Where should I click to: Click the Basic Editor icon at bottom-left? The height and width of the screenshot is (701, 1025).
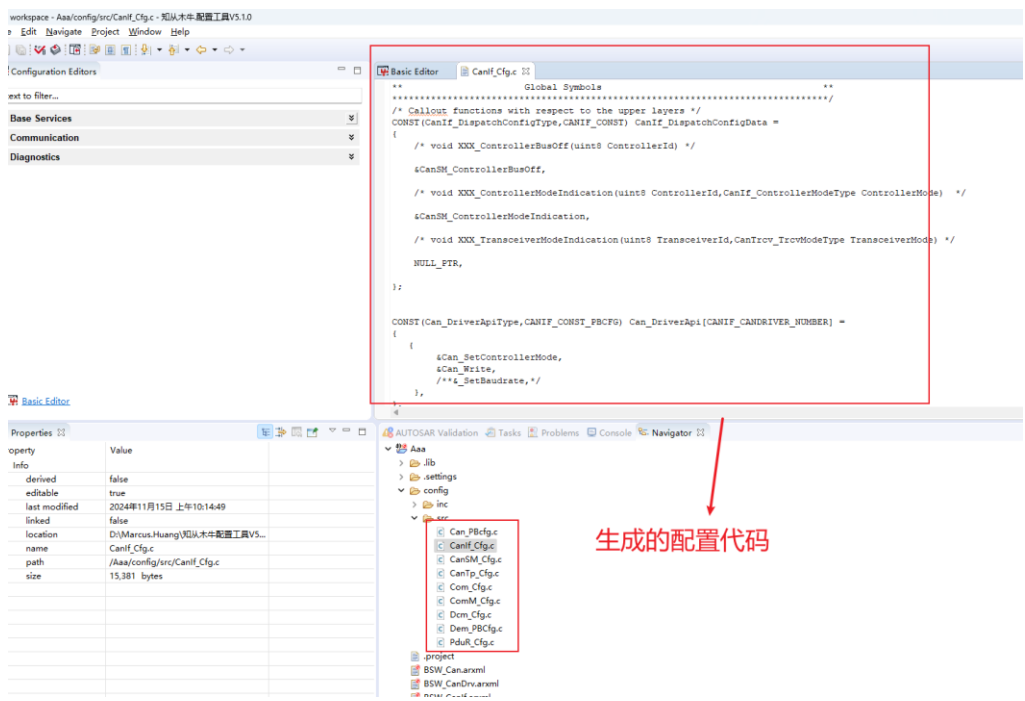pyautogui.click(x=13, y=401)
